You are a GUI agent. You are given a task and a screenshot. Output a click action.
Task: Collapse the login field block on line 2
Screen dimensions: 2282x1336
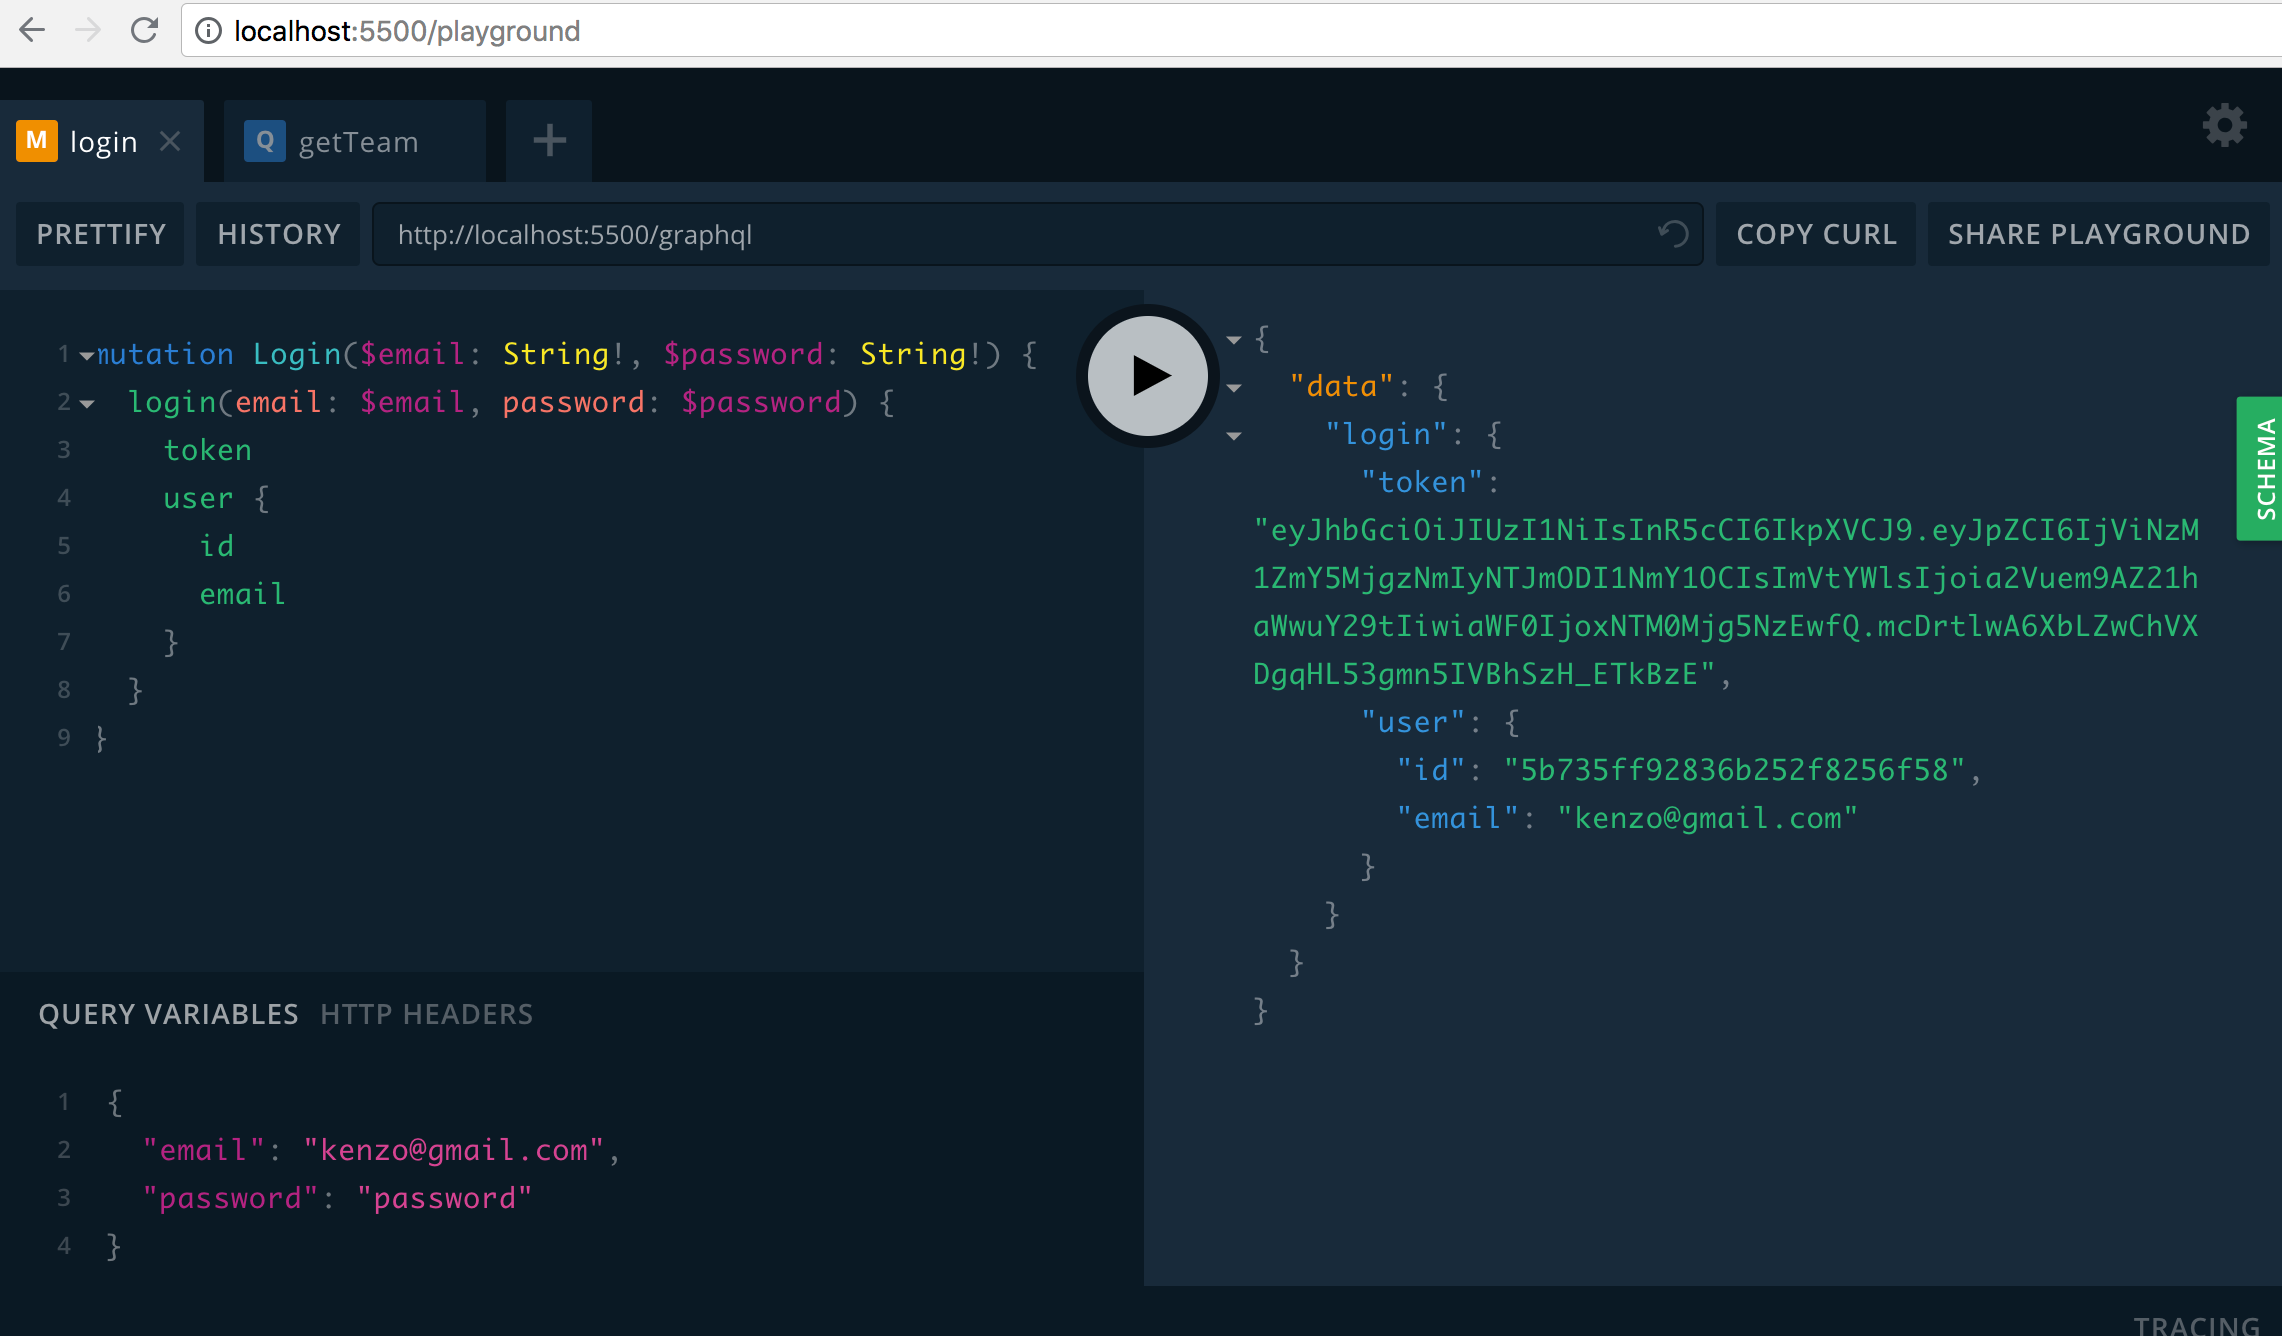pos(87,403)
